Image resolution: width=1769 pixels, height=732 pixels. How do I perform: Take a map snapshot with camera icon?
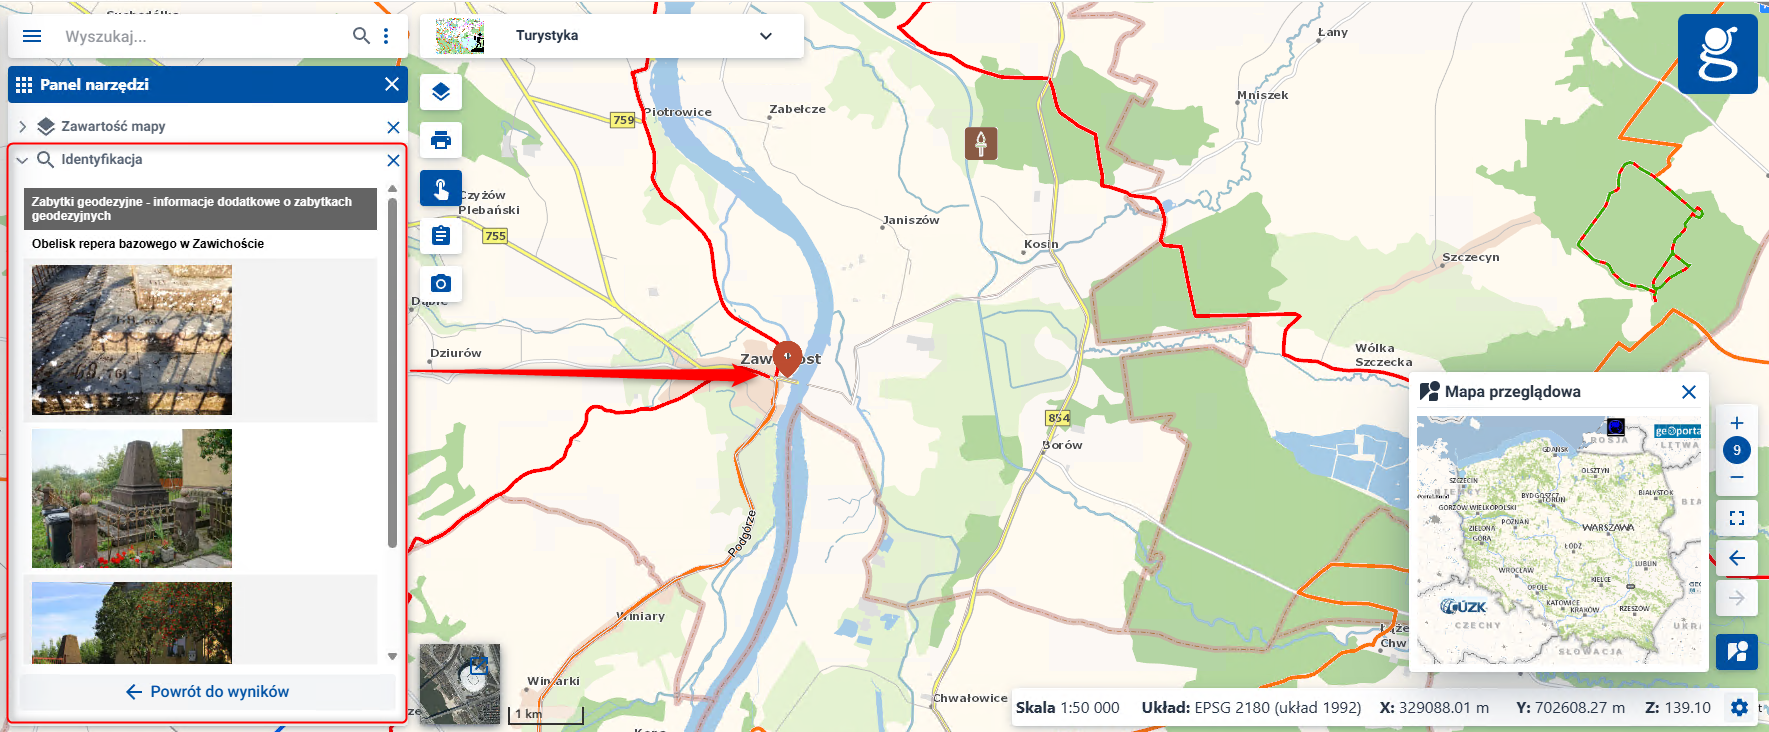[441, 283]
